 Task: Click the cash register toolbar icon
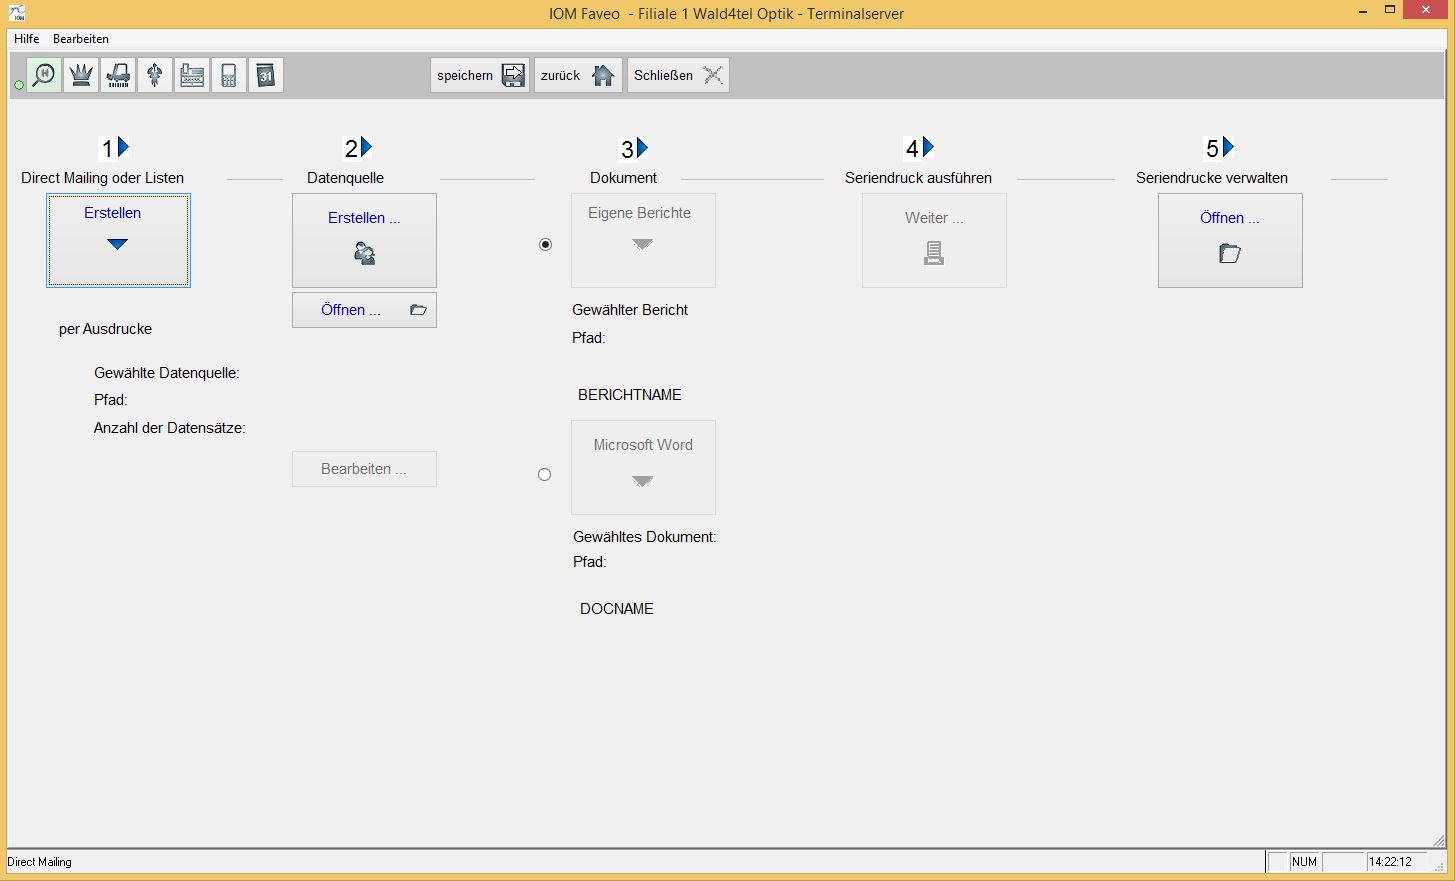192,75
